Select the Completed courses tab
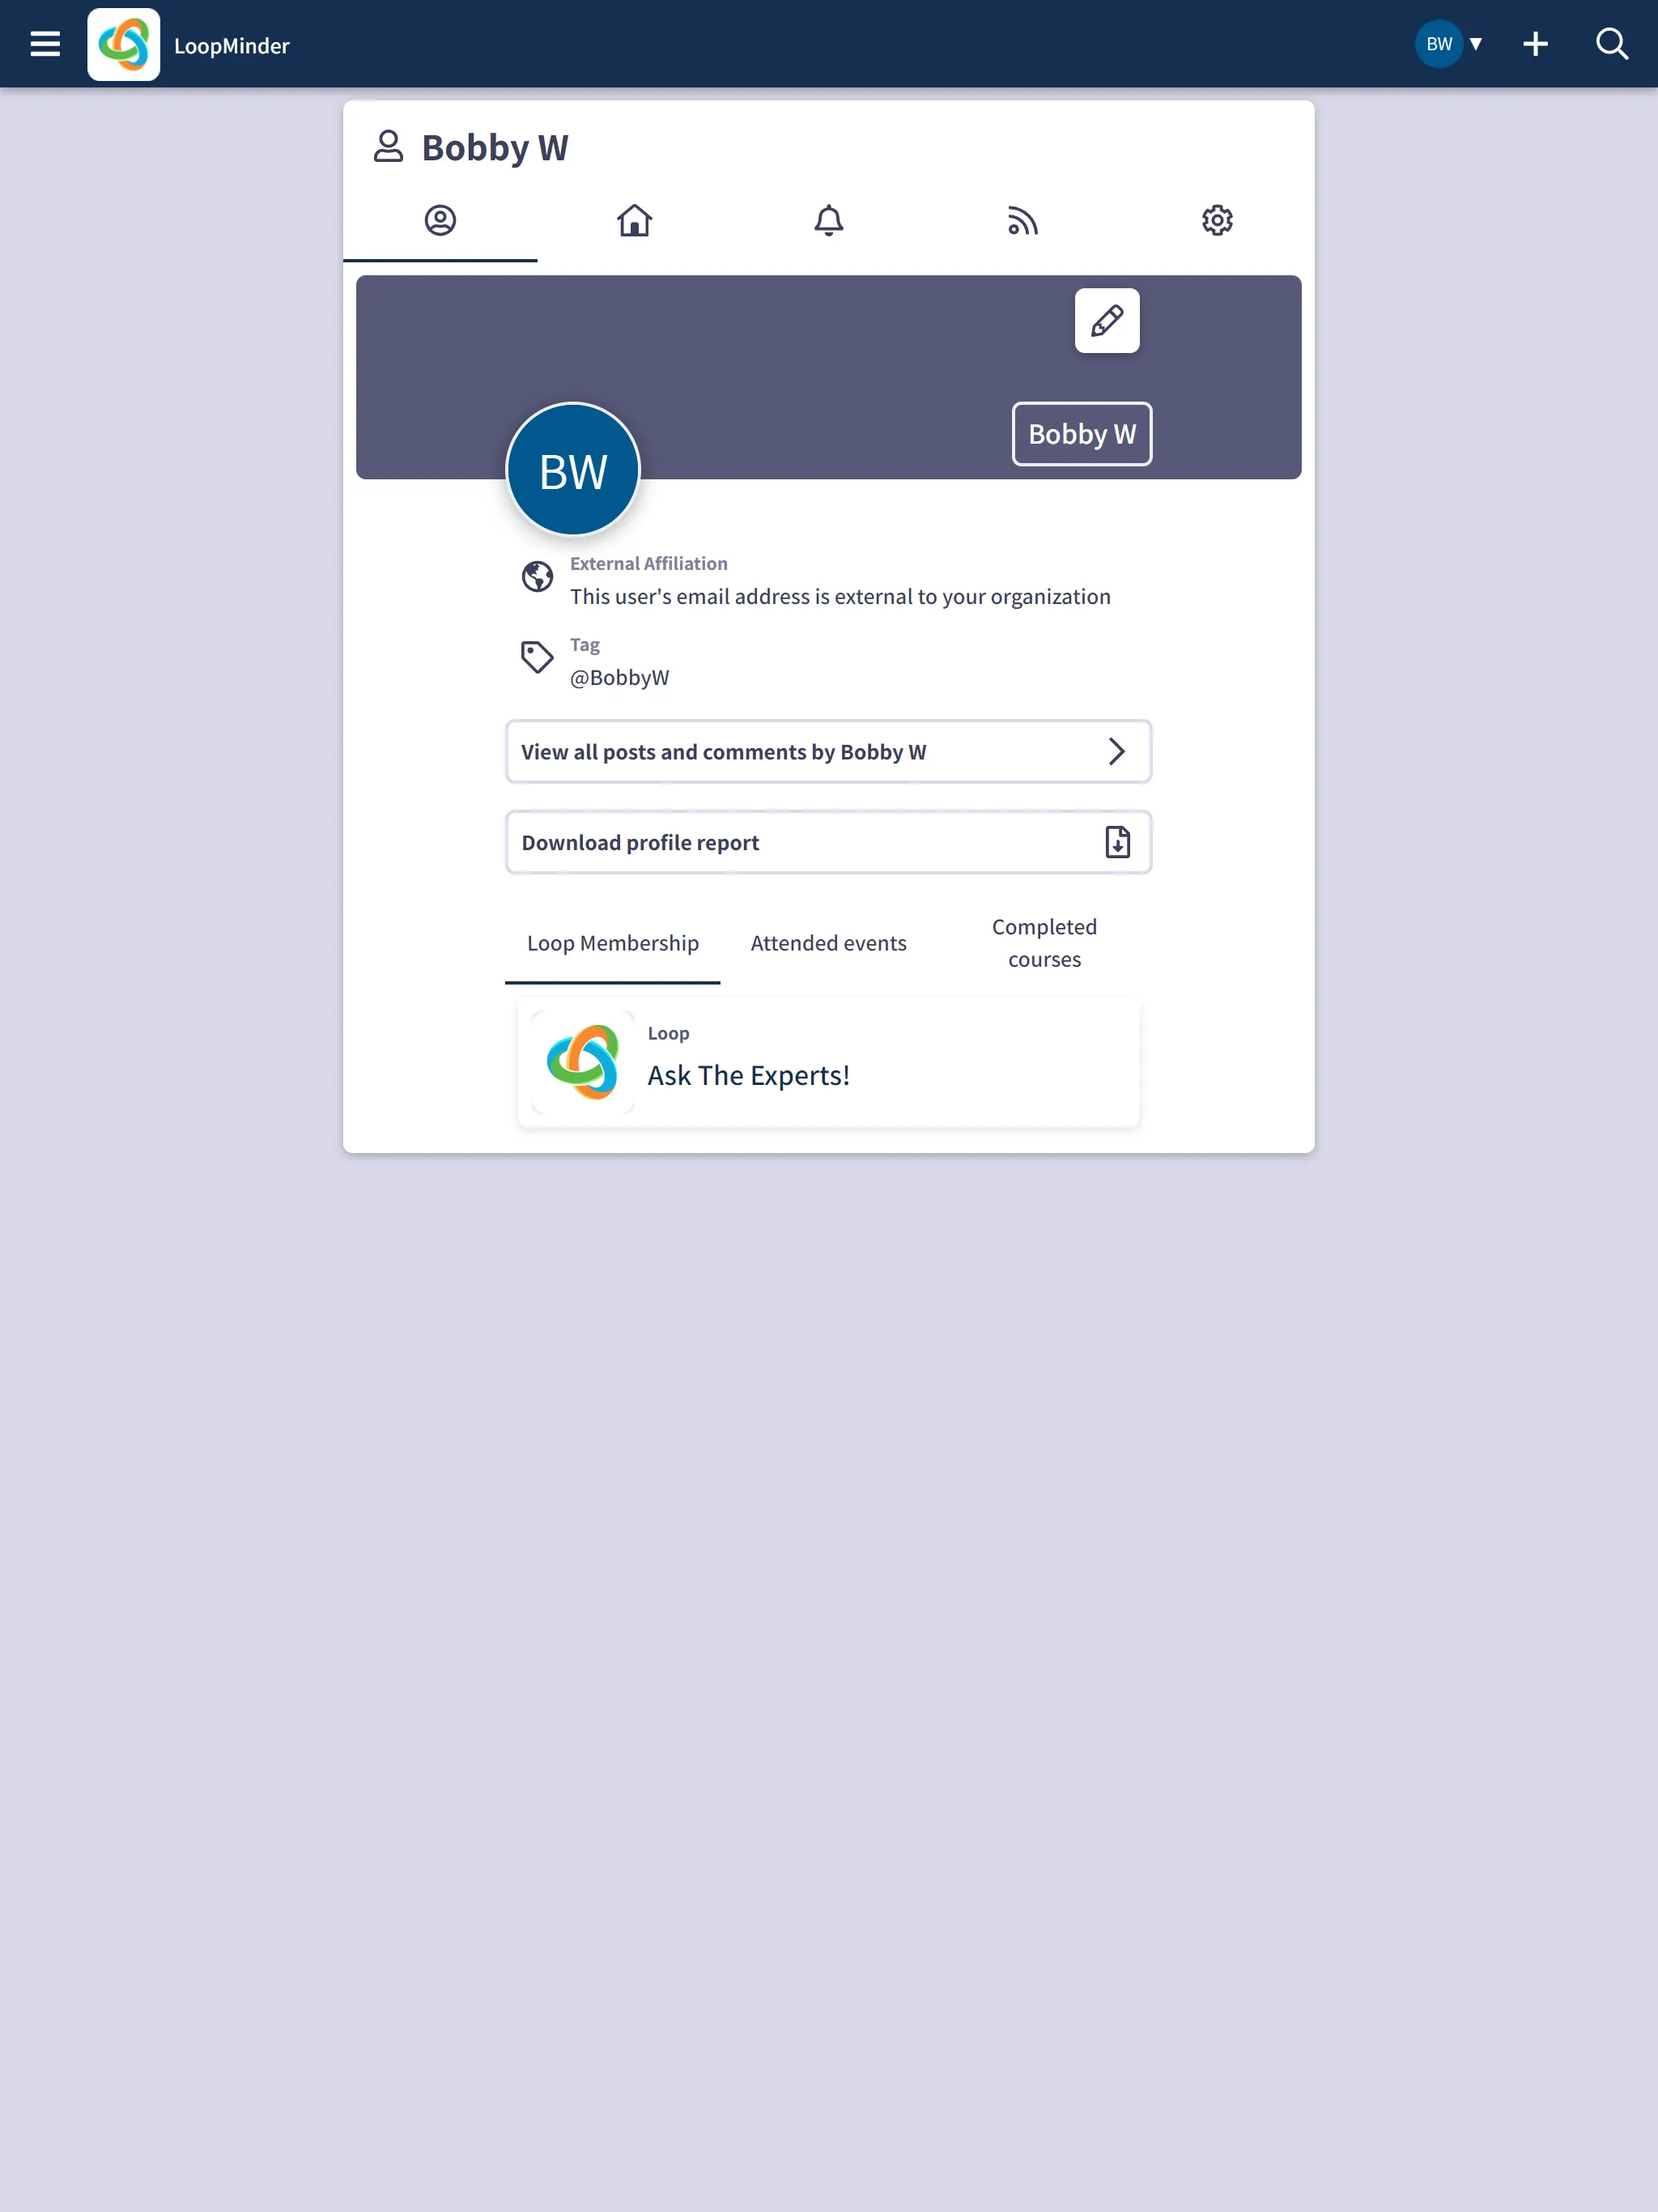 pos(1044,942)
